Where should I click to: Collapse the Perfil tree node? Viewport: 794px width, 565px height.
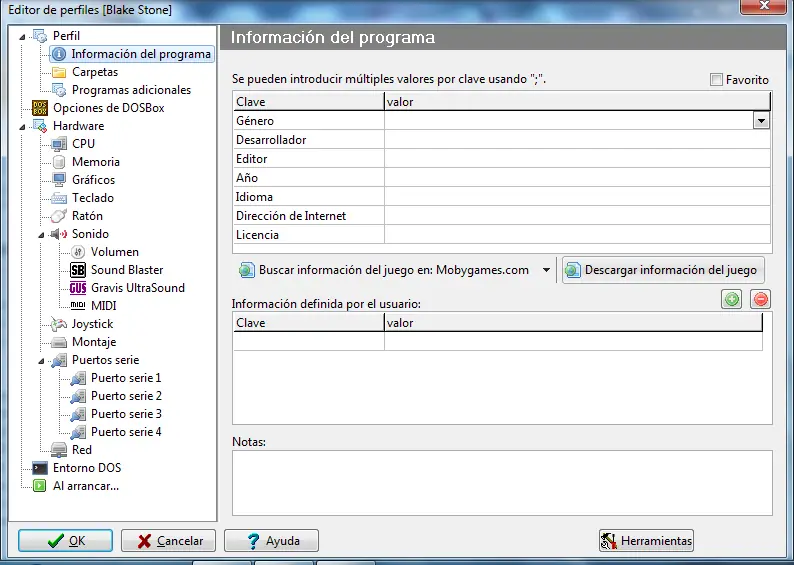[x=22, y=37]
